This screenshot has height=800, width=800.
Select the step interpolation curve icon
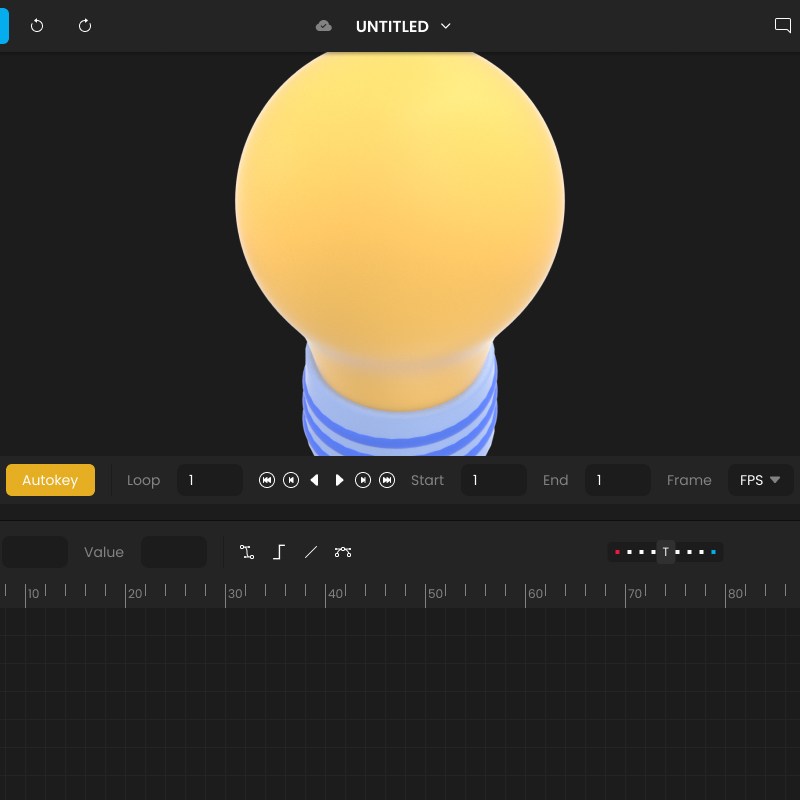(279, 552)
